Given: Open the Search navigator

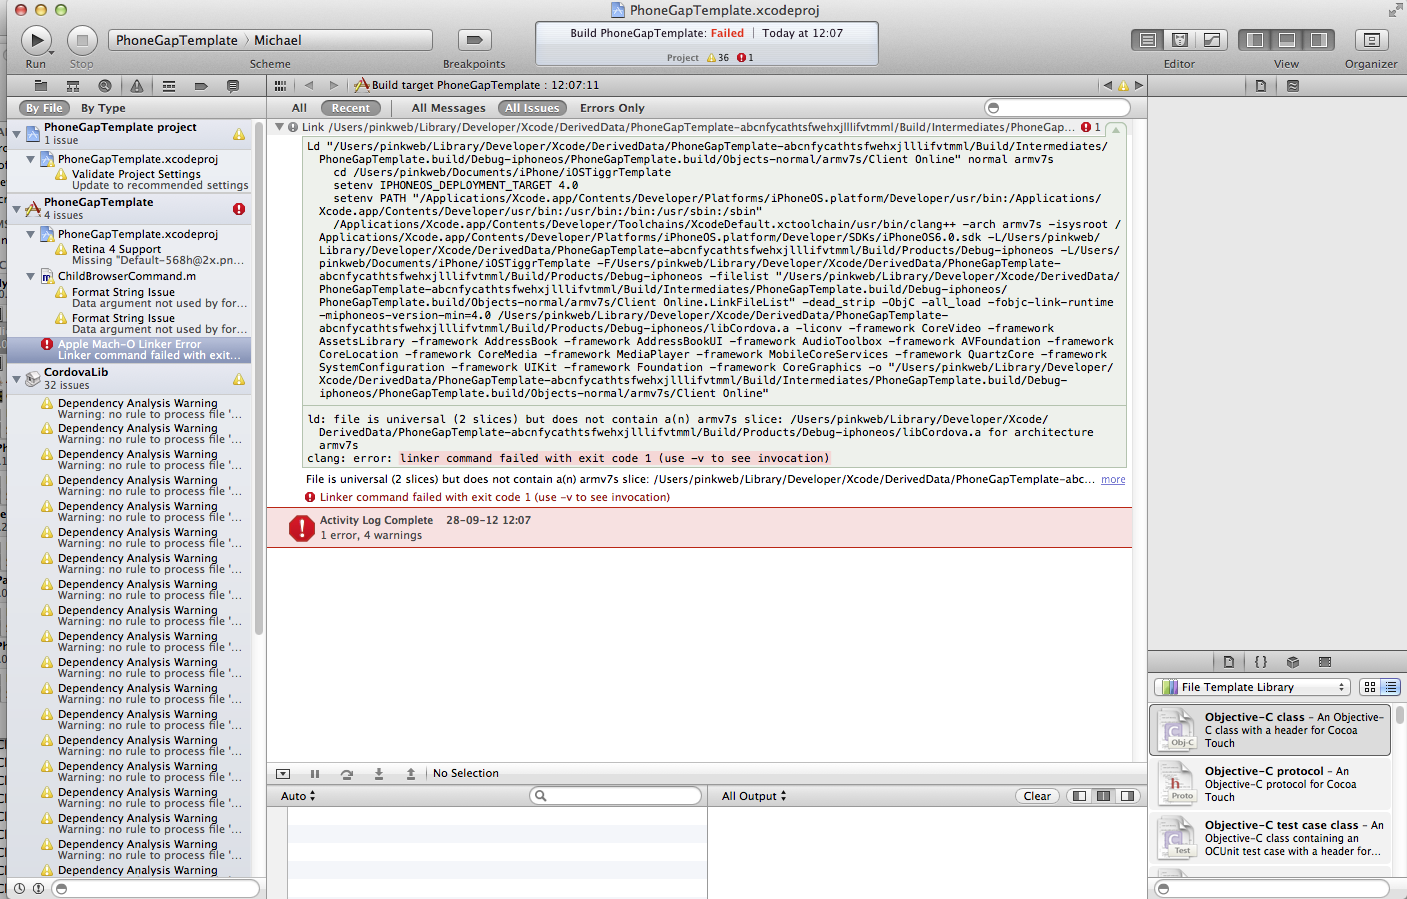Looking at the screenshot, I should 105,86.
